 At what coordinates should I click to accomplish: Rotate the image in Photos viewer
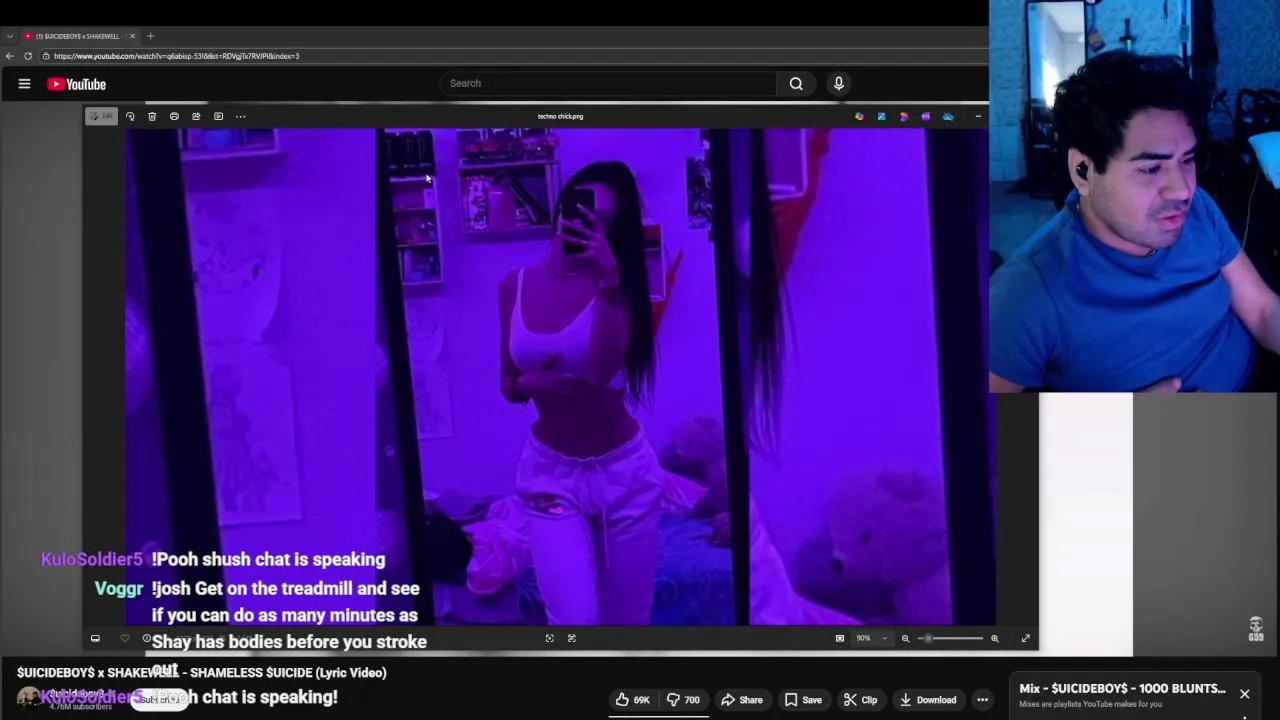pyautogui.click(x=130, y=116)
